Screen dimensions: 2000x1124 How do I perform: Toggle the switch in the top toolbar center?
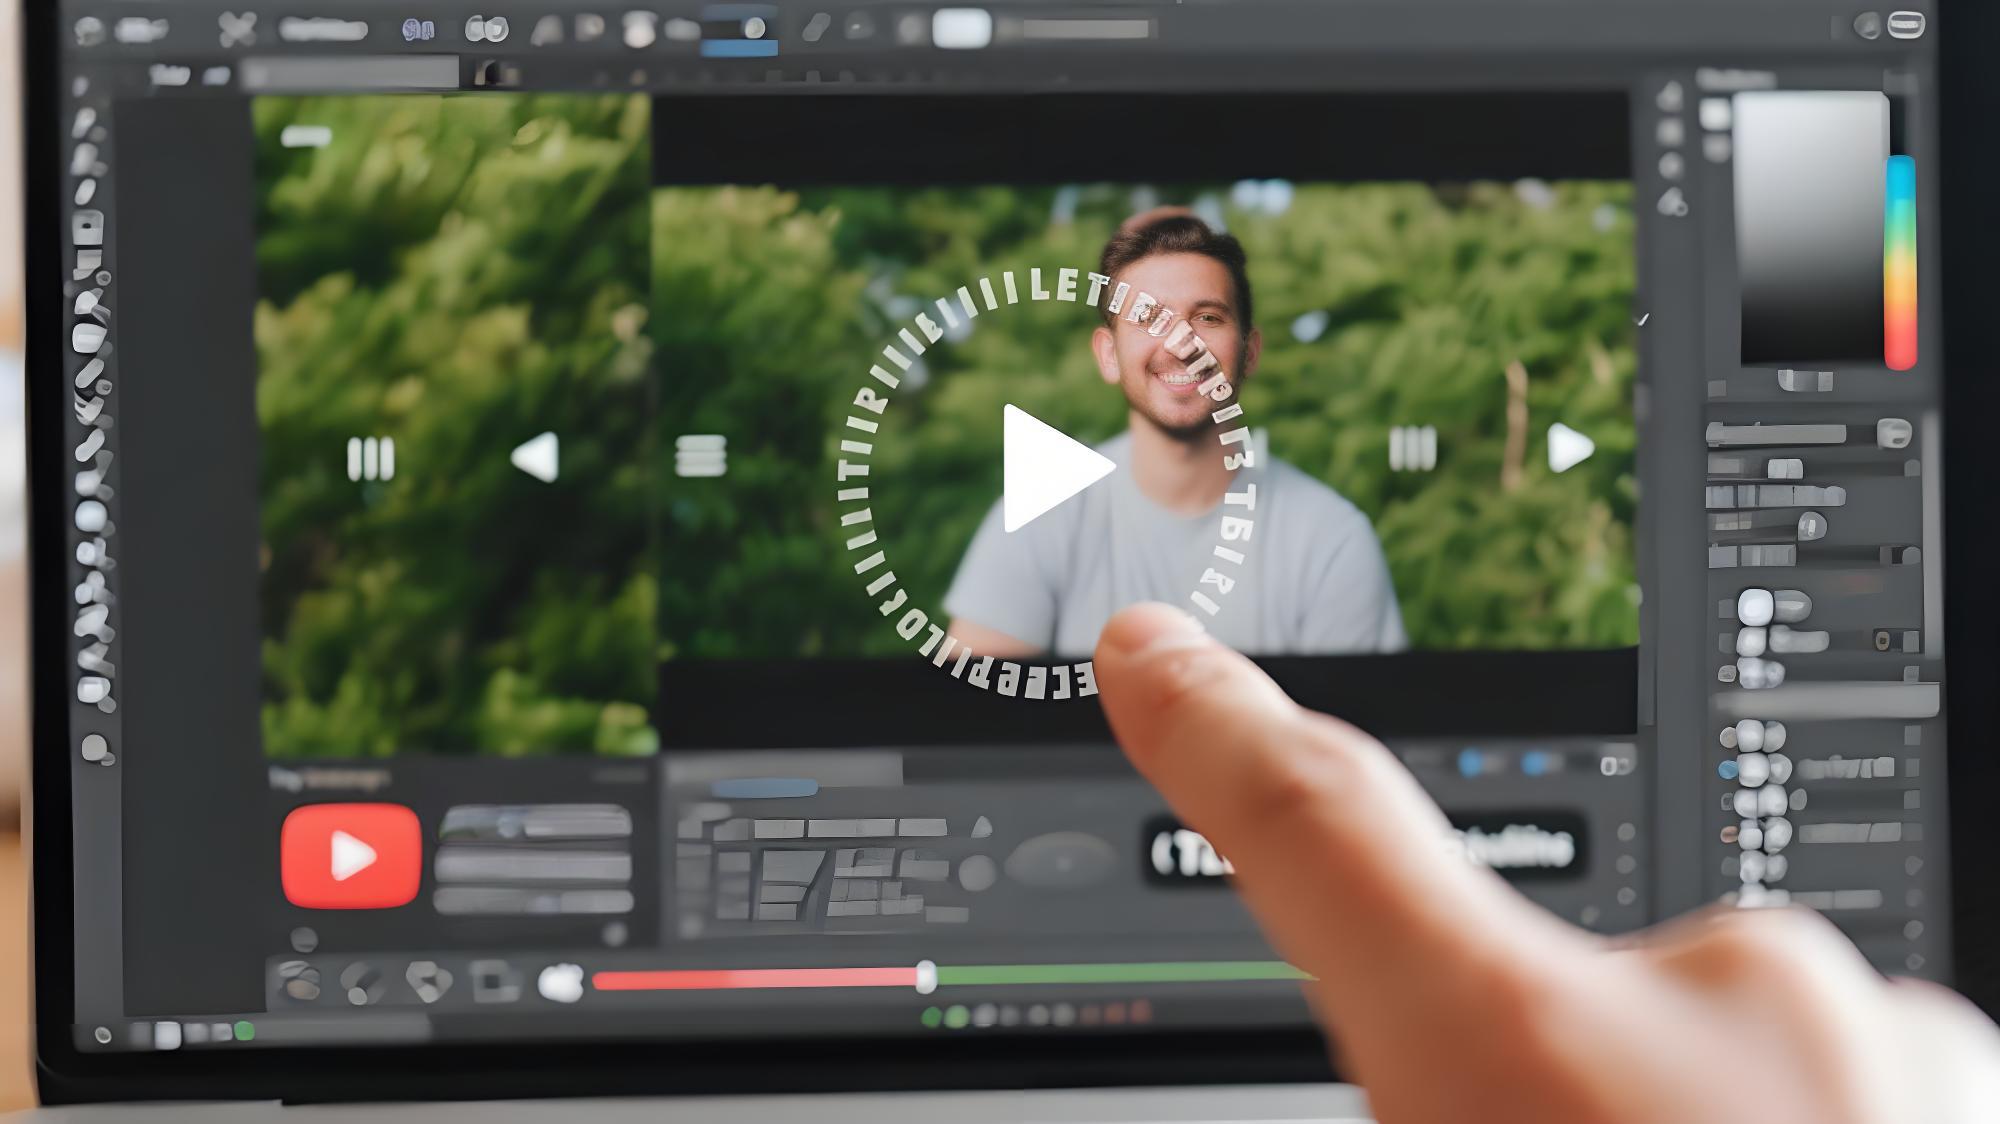(x=740, y=28)
